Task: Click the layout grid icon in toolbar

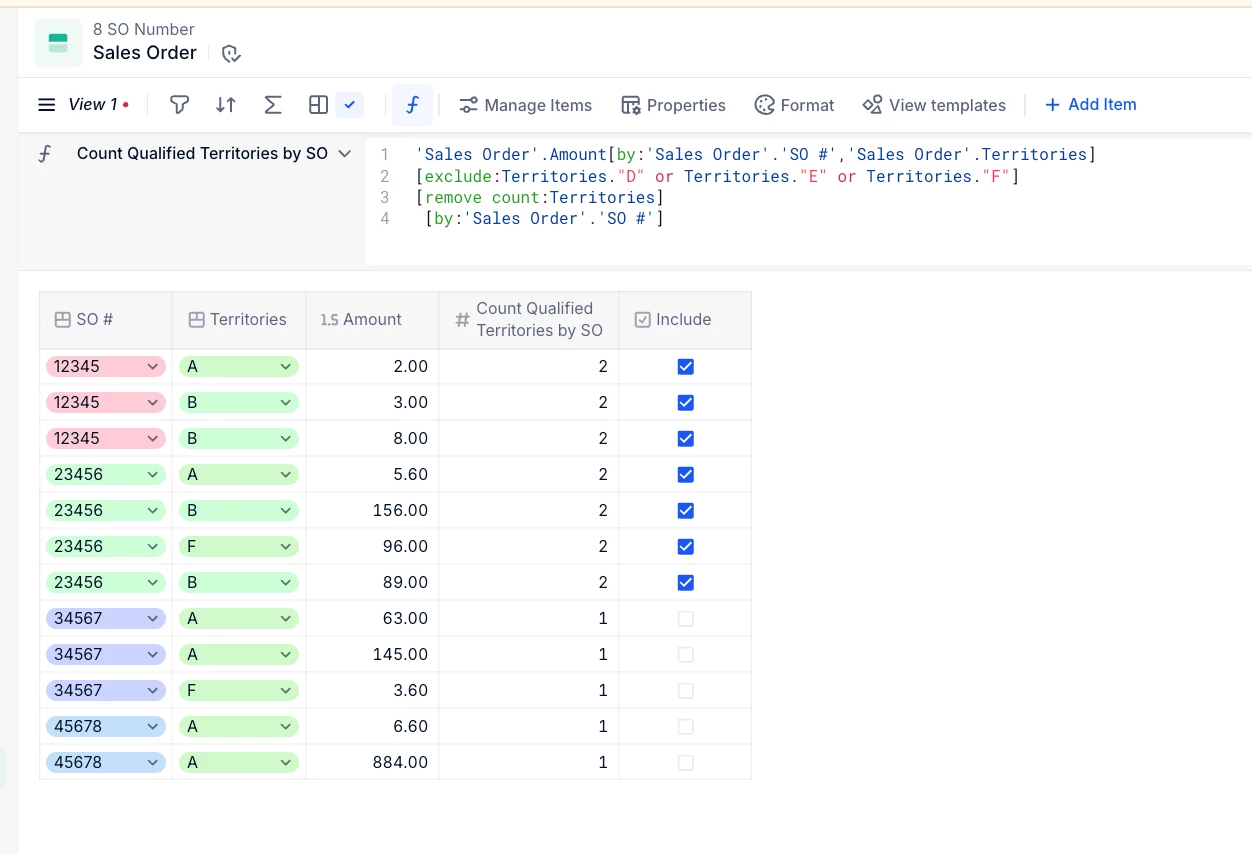Action: click(x=318, y=105)
